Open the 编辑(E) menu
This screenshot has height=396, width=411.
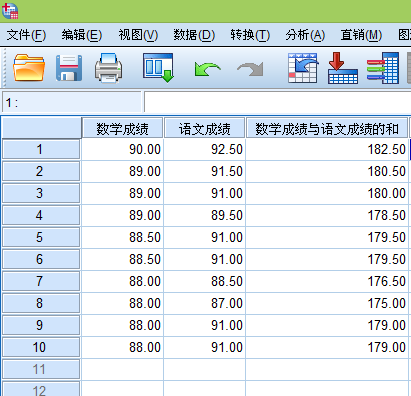[x=82, y=35]
